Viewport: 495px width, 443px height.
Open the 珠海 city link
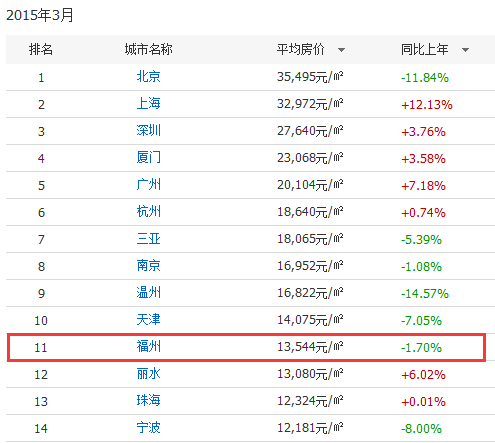tap(149, 401)
